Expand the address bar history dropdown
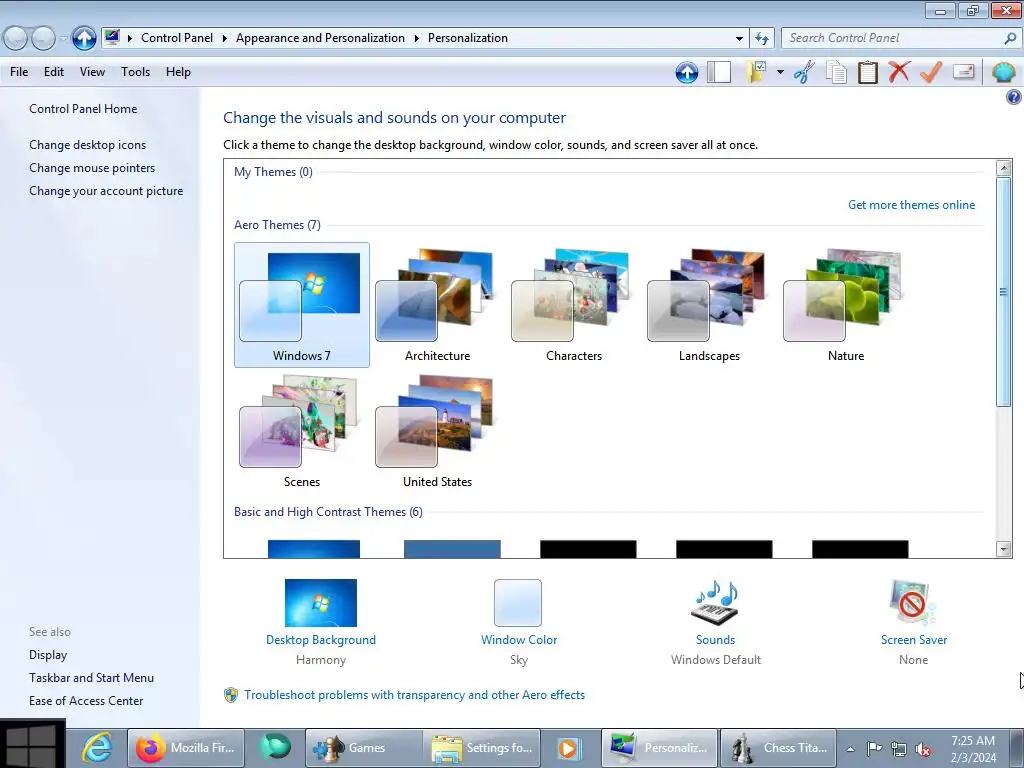The width and height of the screenshot is (1024, 768). coord(739,39)
